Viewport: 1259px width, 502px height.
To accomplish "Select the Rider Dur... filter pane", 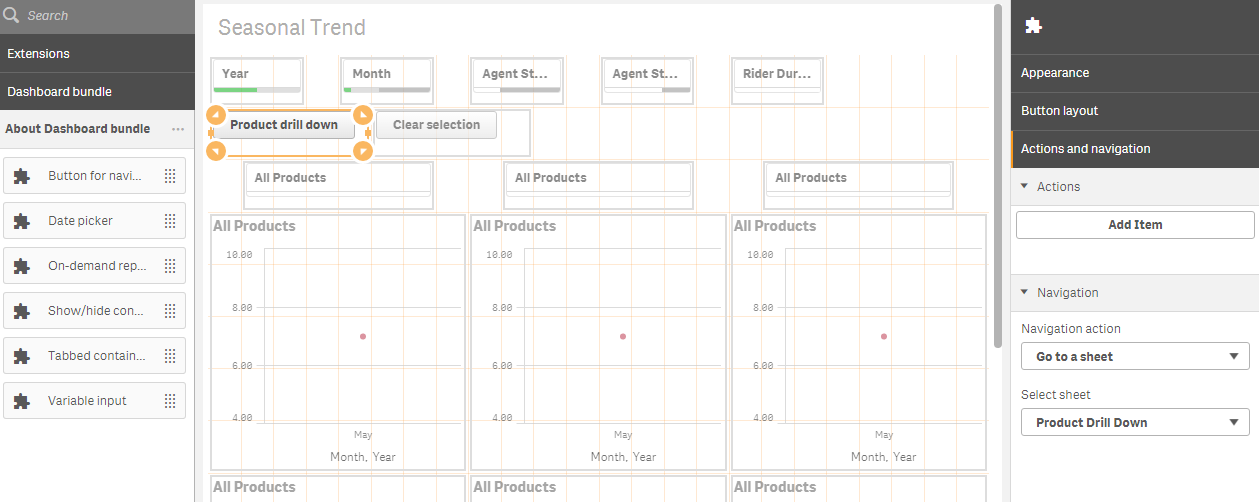I will click(x=777, y=80).
